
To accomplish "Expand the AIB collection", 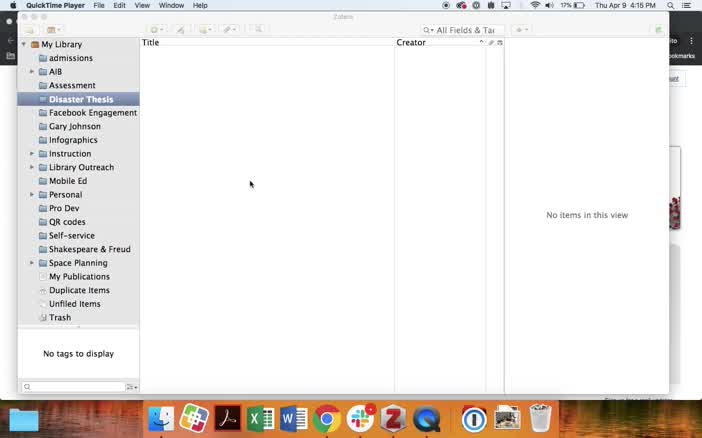I will click(32, 72).
